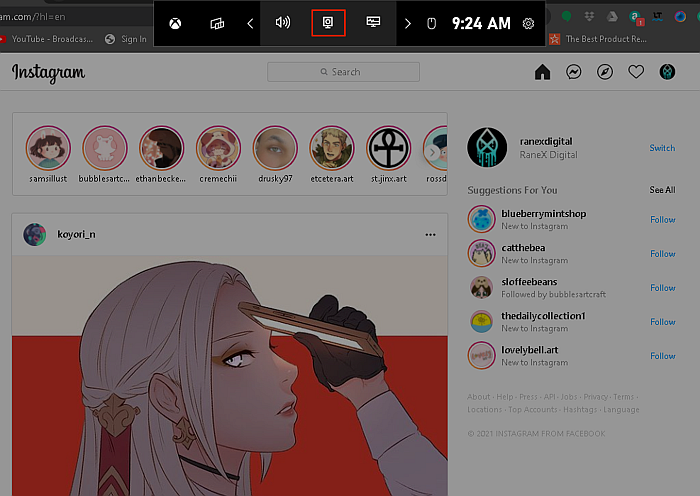700x496 pixels.
Task: View cremechii story
Action: [218, 148]
